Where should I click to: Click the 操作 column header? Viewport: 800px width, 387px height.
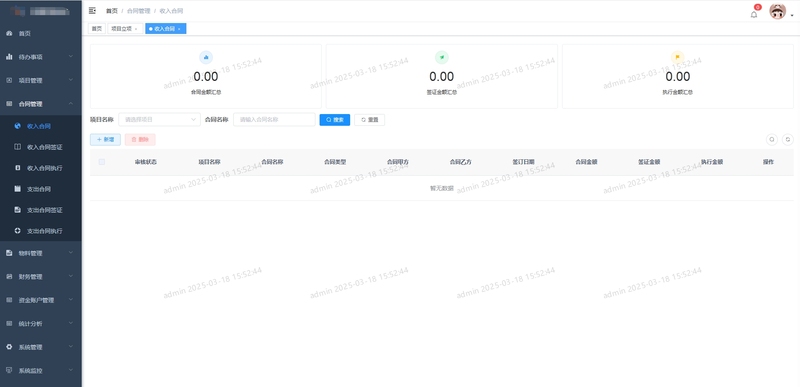click(768, 162)
